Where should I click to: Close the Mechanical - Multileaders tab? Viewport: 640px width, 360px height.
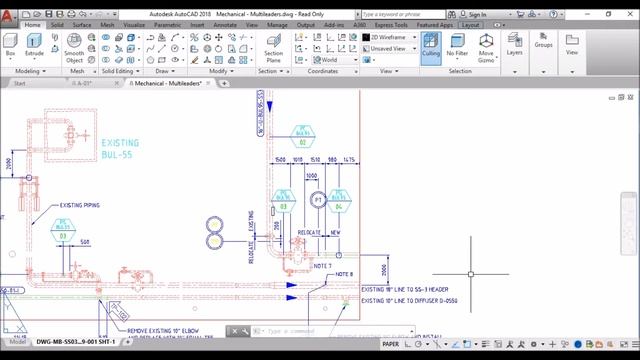[208, 83]
